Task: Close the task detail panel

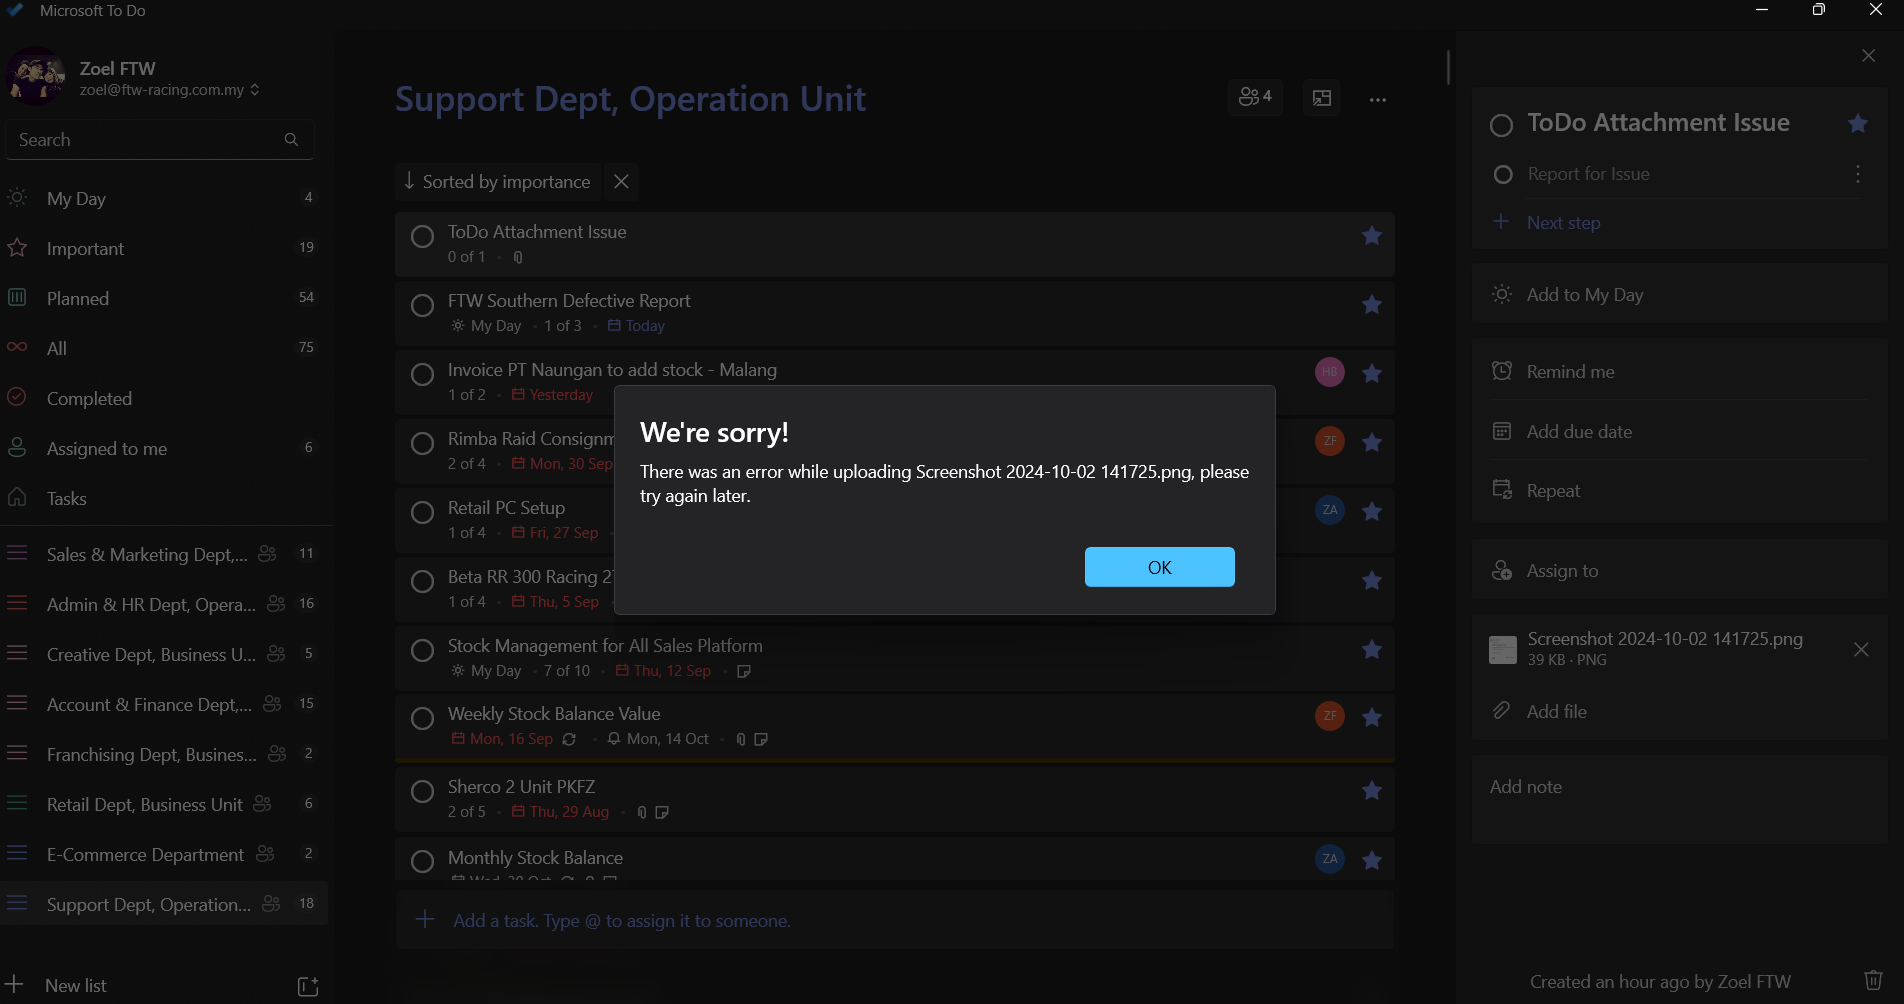Action: 1868,56
